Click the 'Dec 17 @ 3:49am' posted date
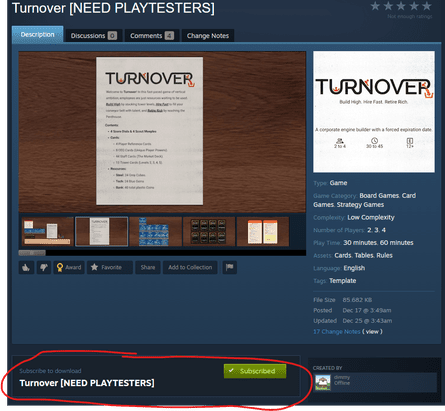The width and height of the screenshot is (445, 411). pos(367,310)
